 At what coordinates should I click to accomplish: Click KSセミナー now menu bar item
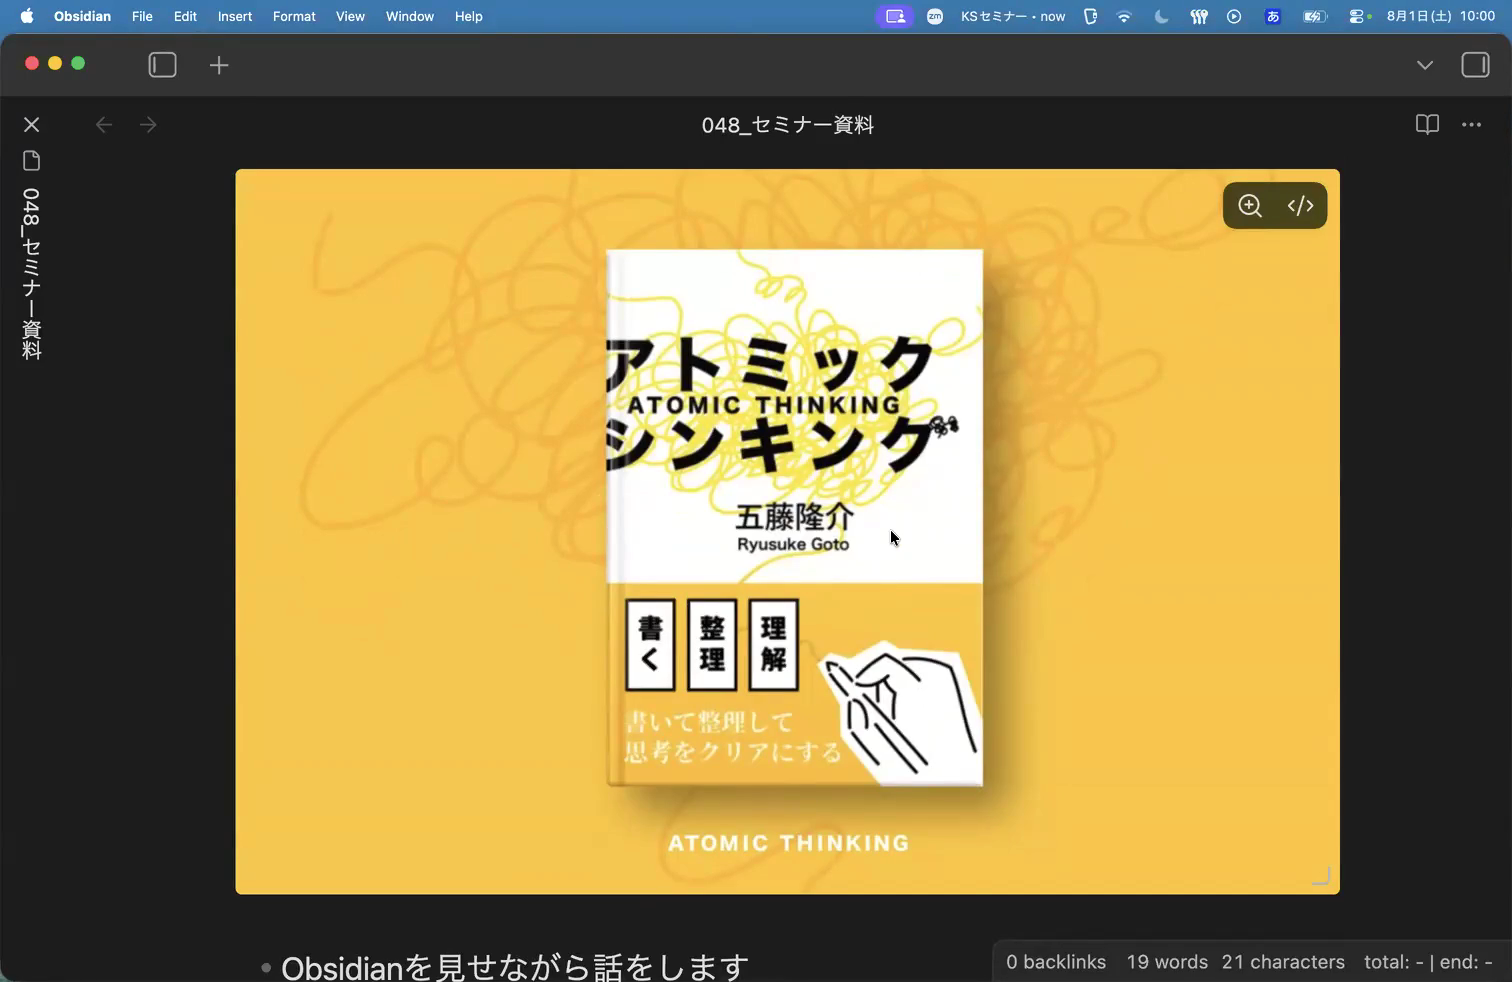1013,16
